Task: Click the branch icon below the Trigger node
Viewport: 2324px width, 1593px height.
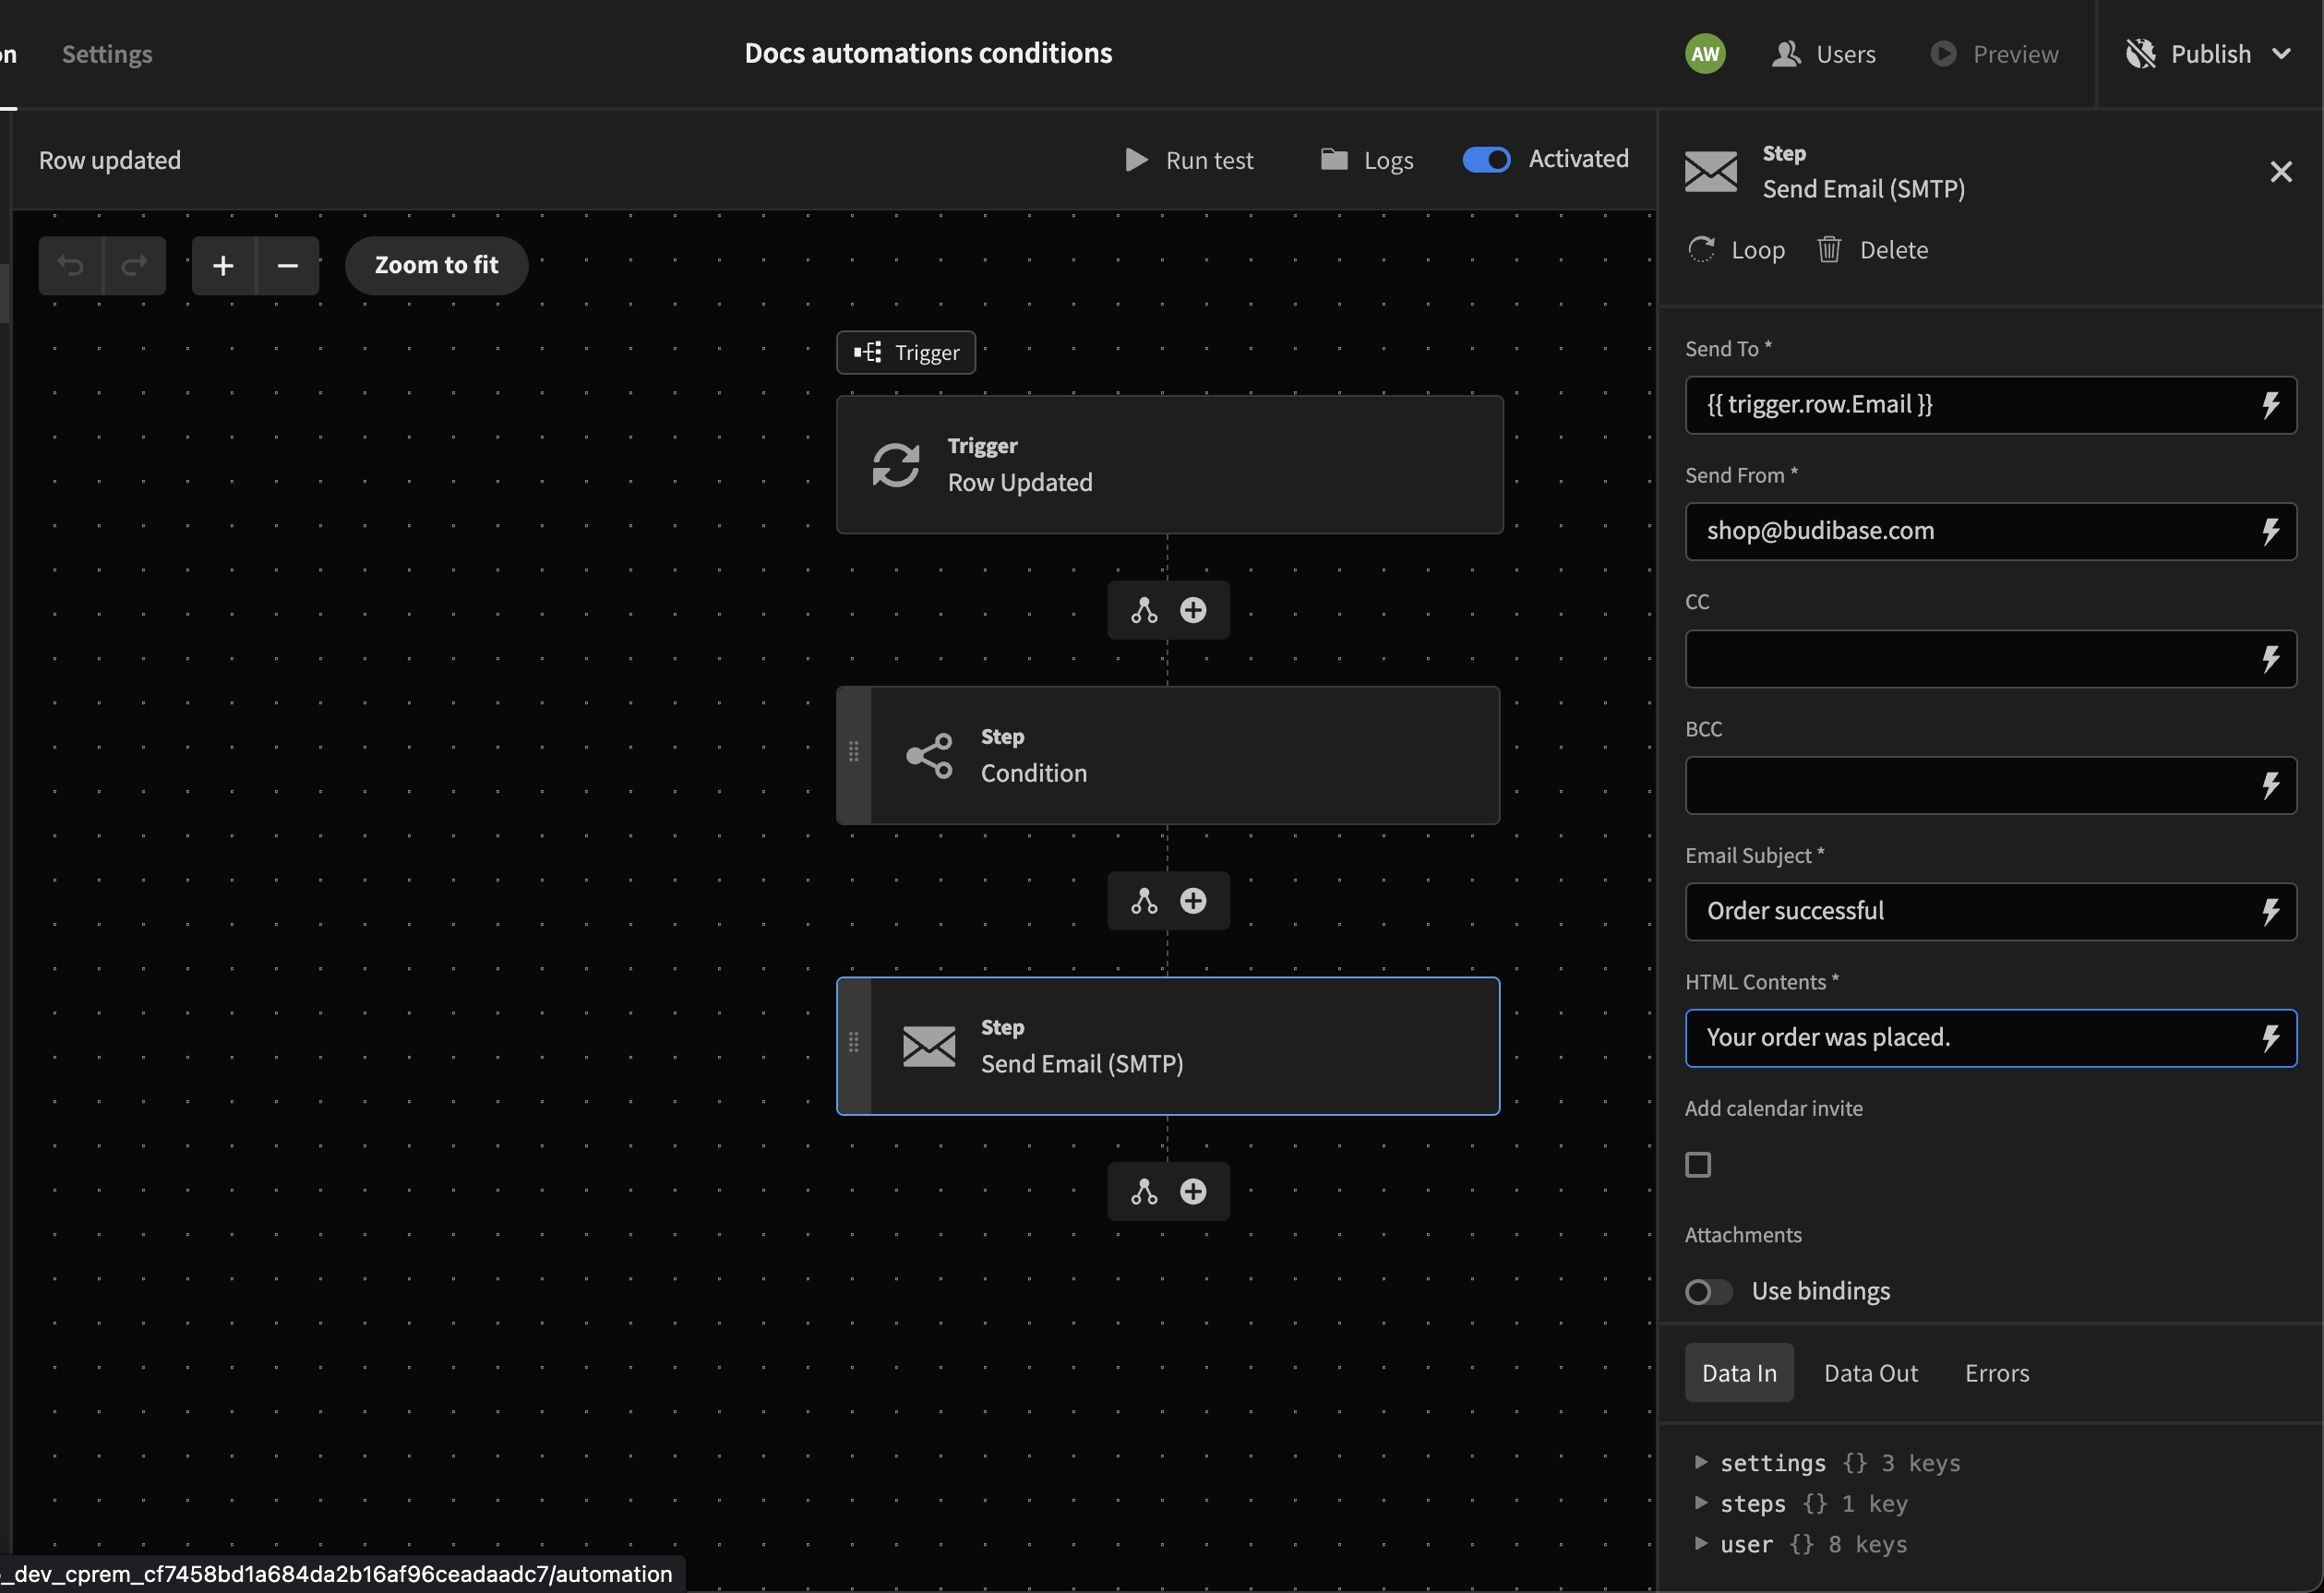Action: click(1144, 610)
